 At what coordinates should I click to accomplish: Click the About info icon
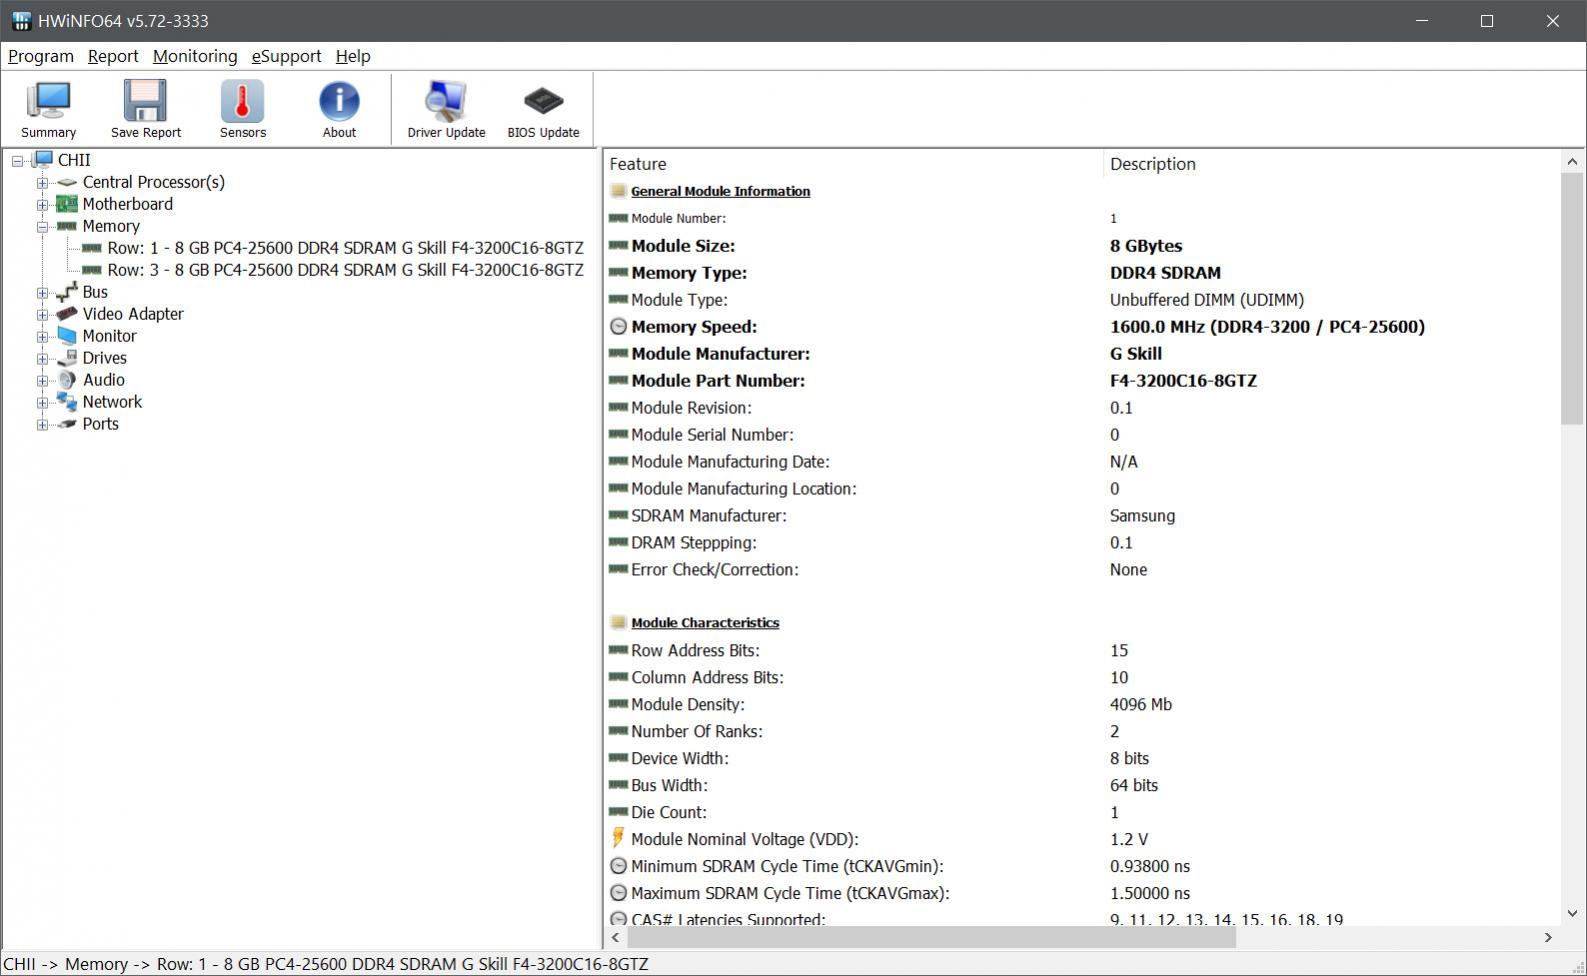point(339,101)
